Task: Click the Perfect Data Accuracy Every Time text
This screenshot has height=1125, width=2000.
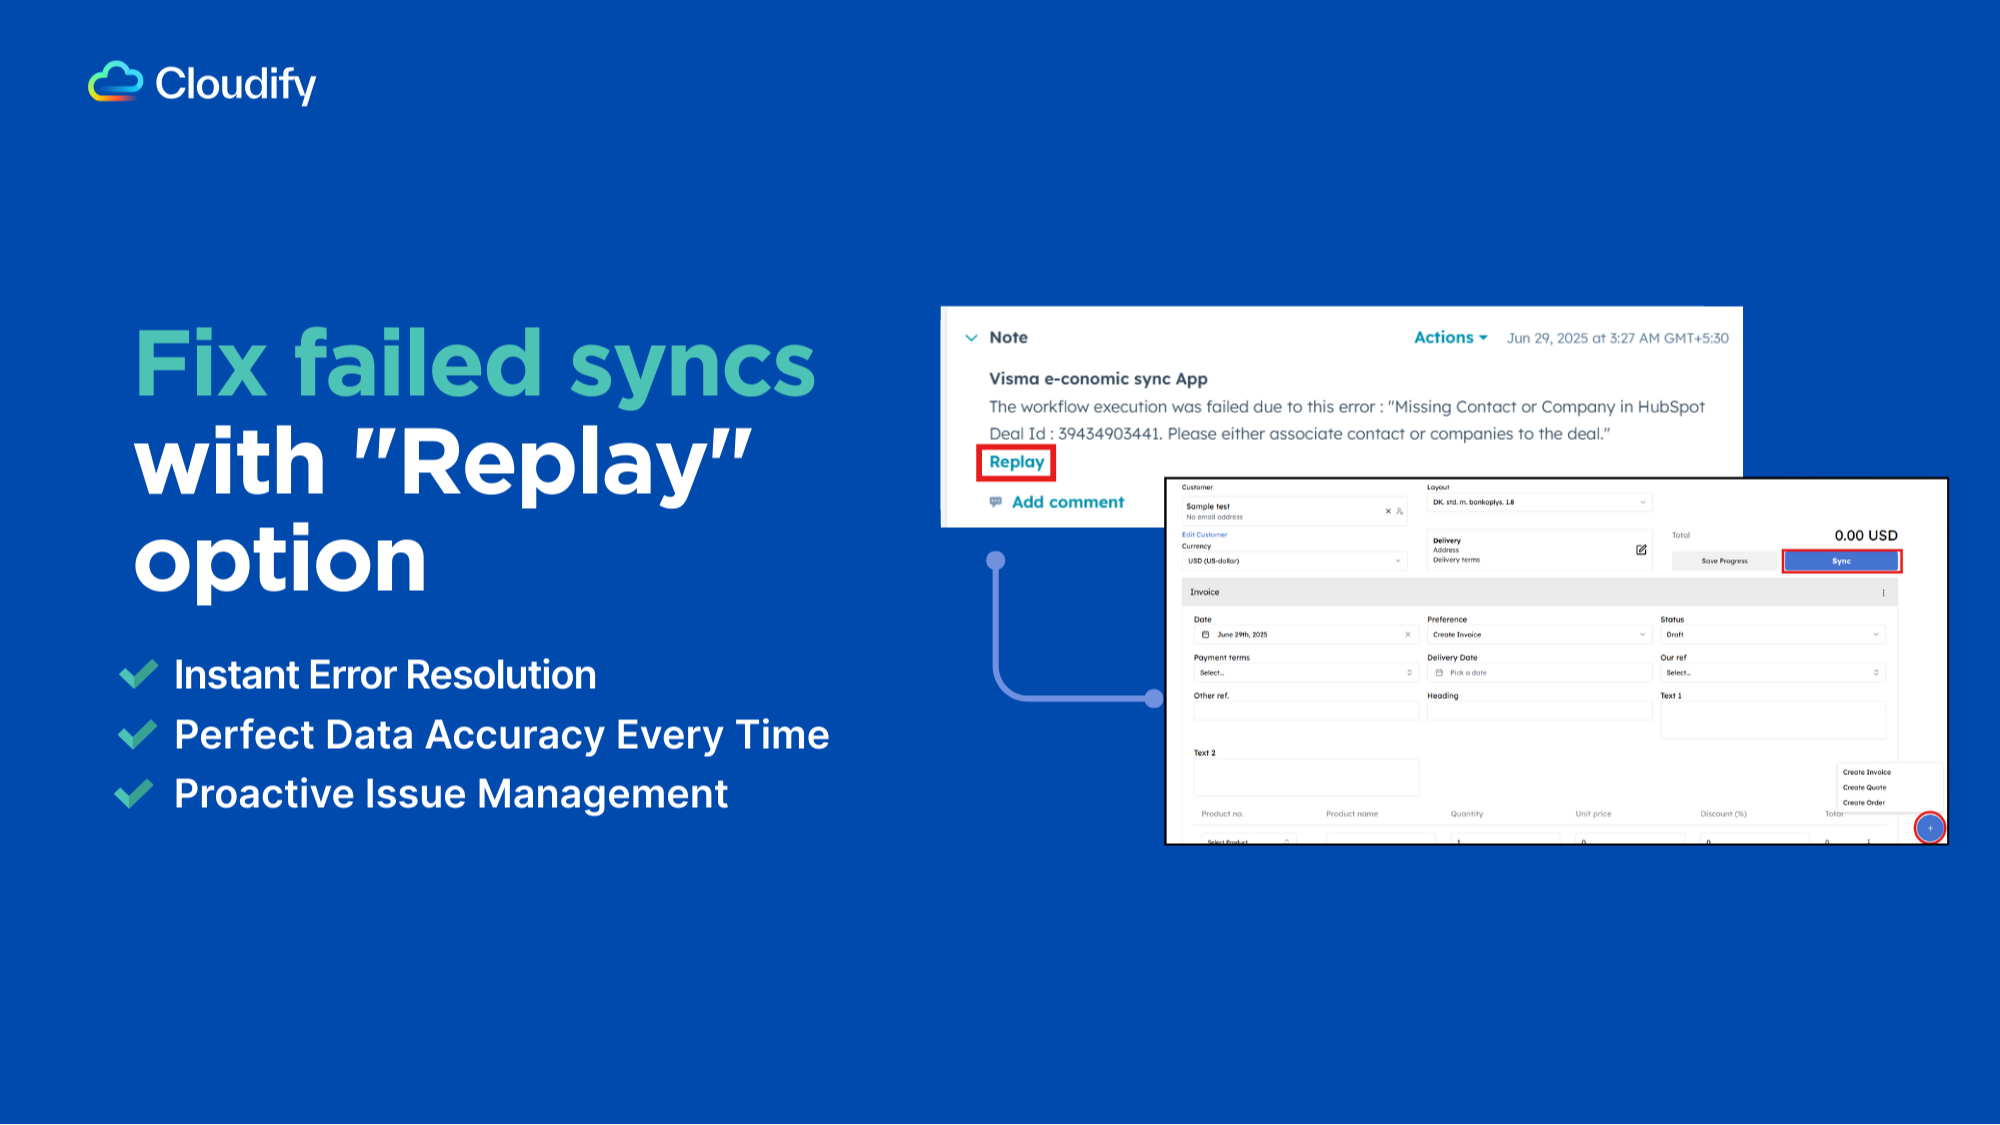Action: [502, 735]
